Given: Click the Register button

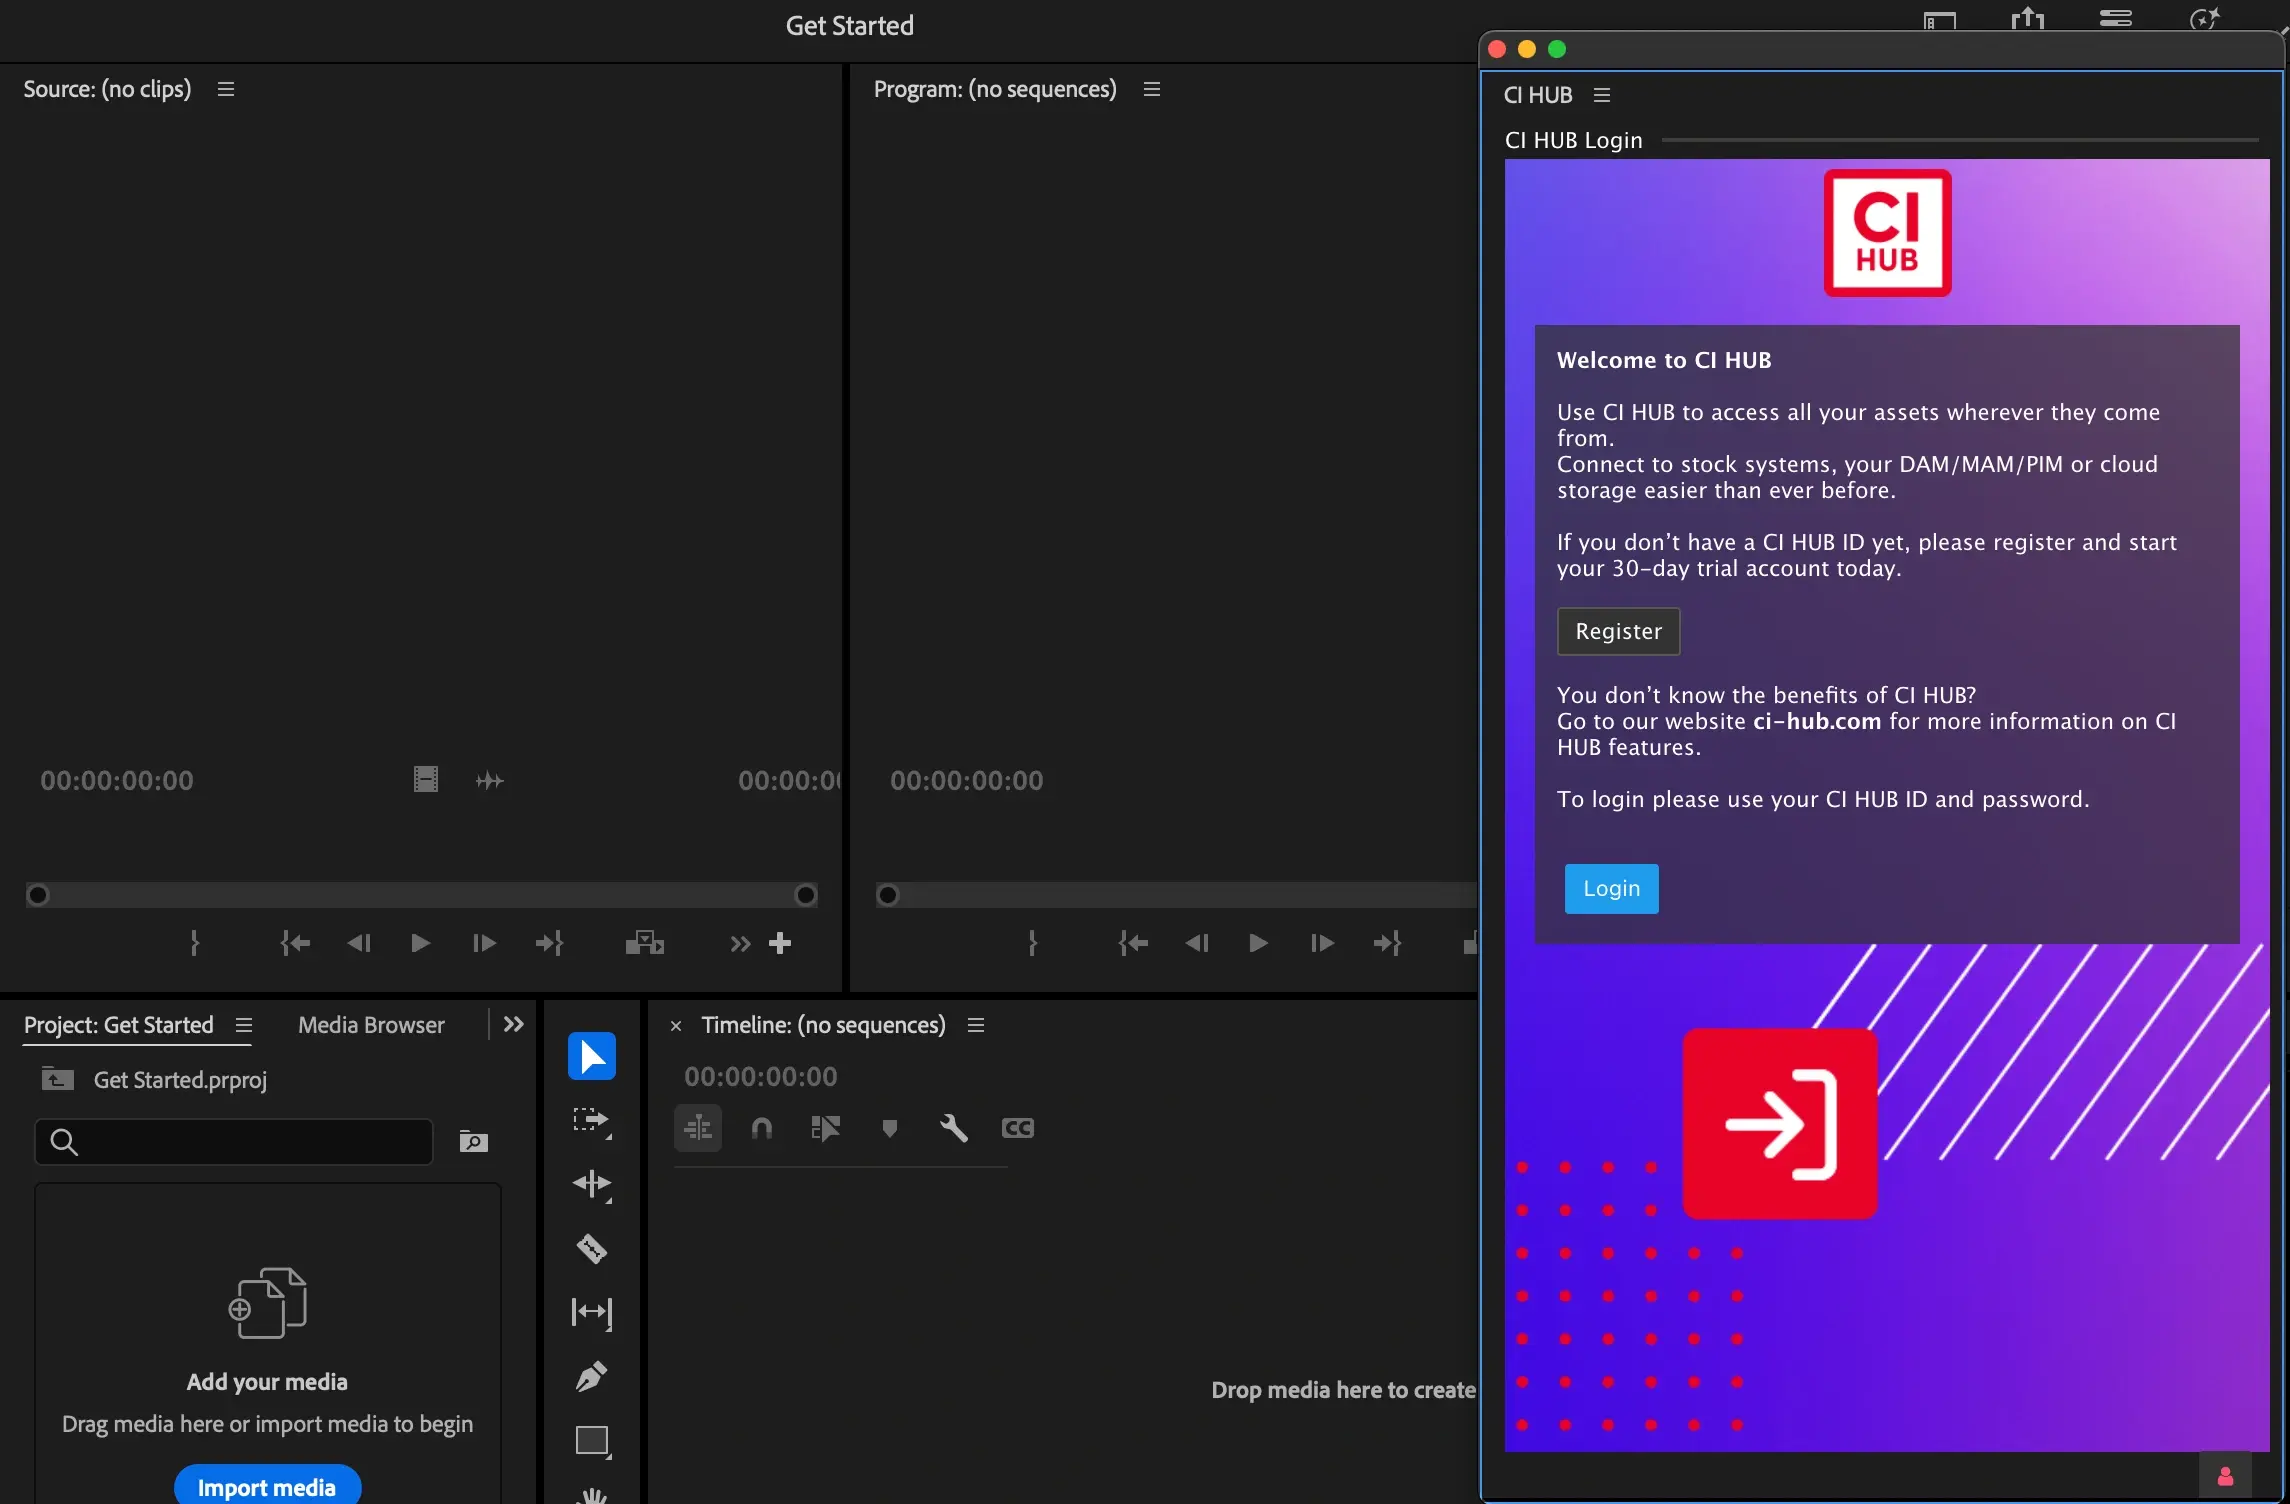Looking at the screenshot, I should (x=1618, y=631).
